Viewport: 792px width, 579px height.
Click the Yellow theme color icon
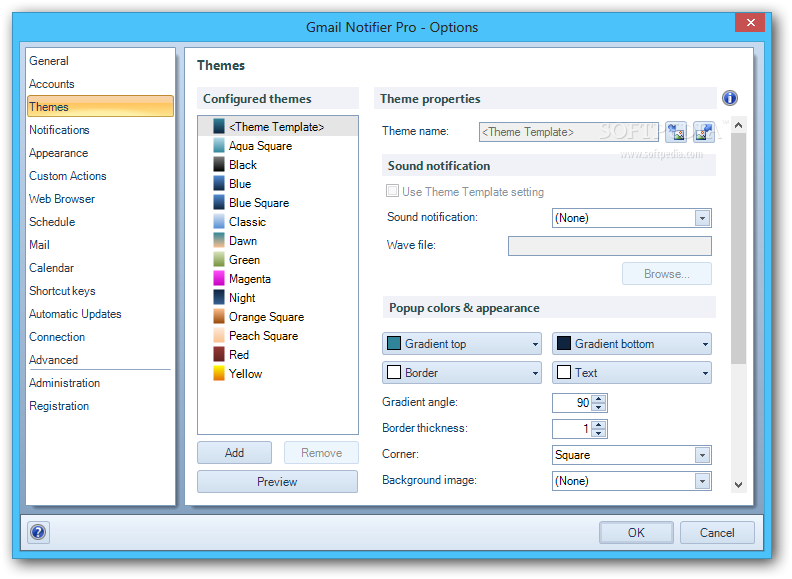click(219, 374)
